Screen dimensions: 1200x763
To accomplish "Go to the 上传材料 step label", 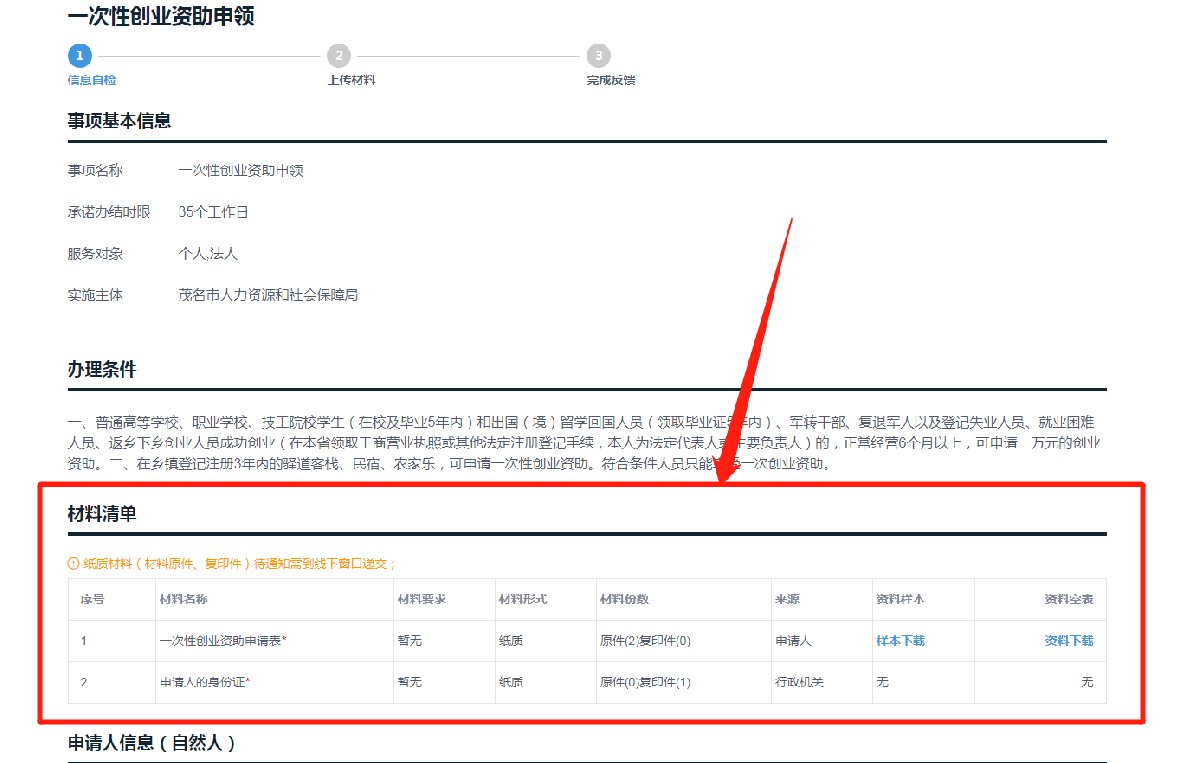I will [x=351, y=80].
